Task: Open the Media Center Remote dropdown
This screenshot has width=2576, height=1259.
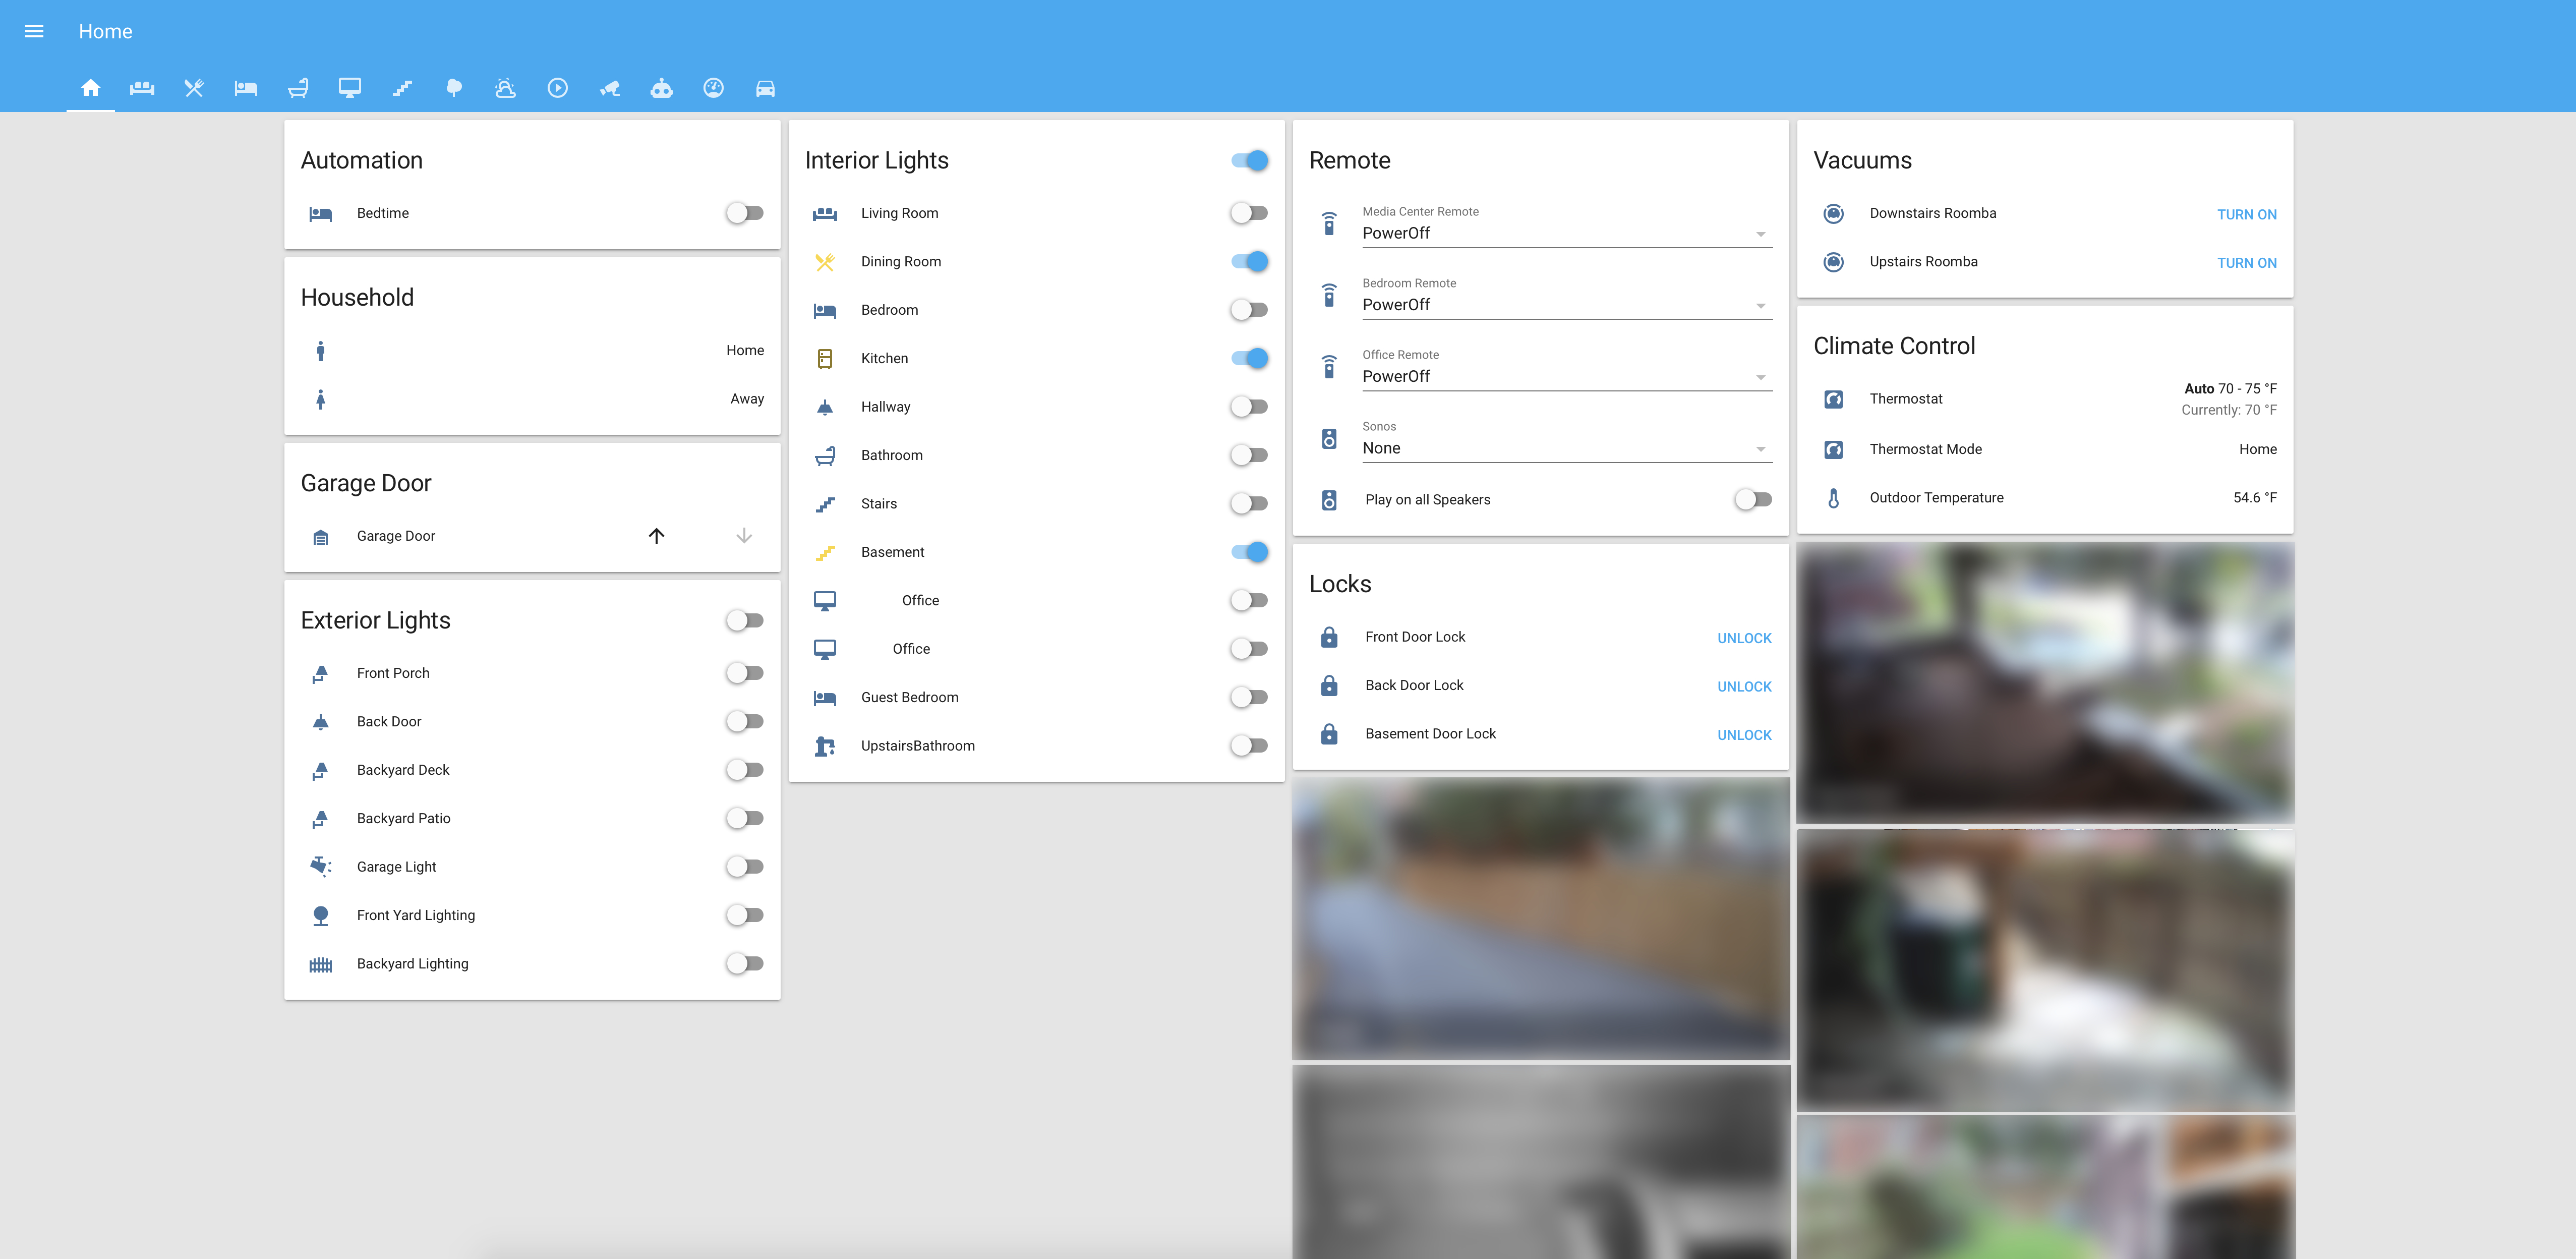Action: [x=1566, y=233]
